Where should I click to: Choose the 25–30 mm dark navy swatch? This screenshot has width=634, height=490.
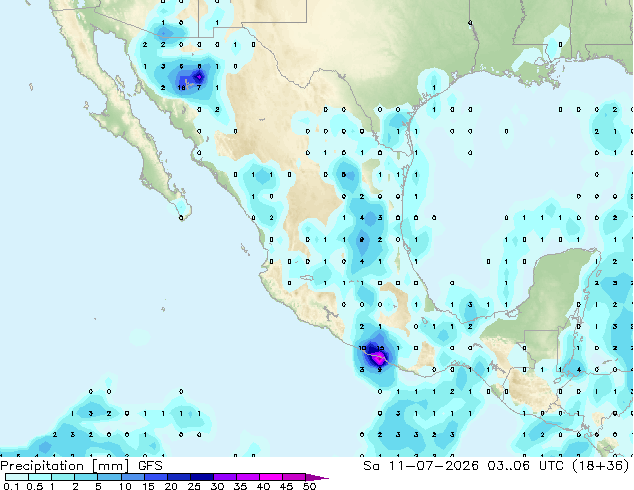pos(201,477)
